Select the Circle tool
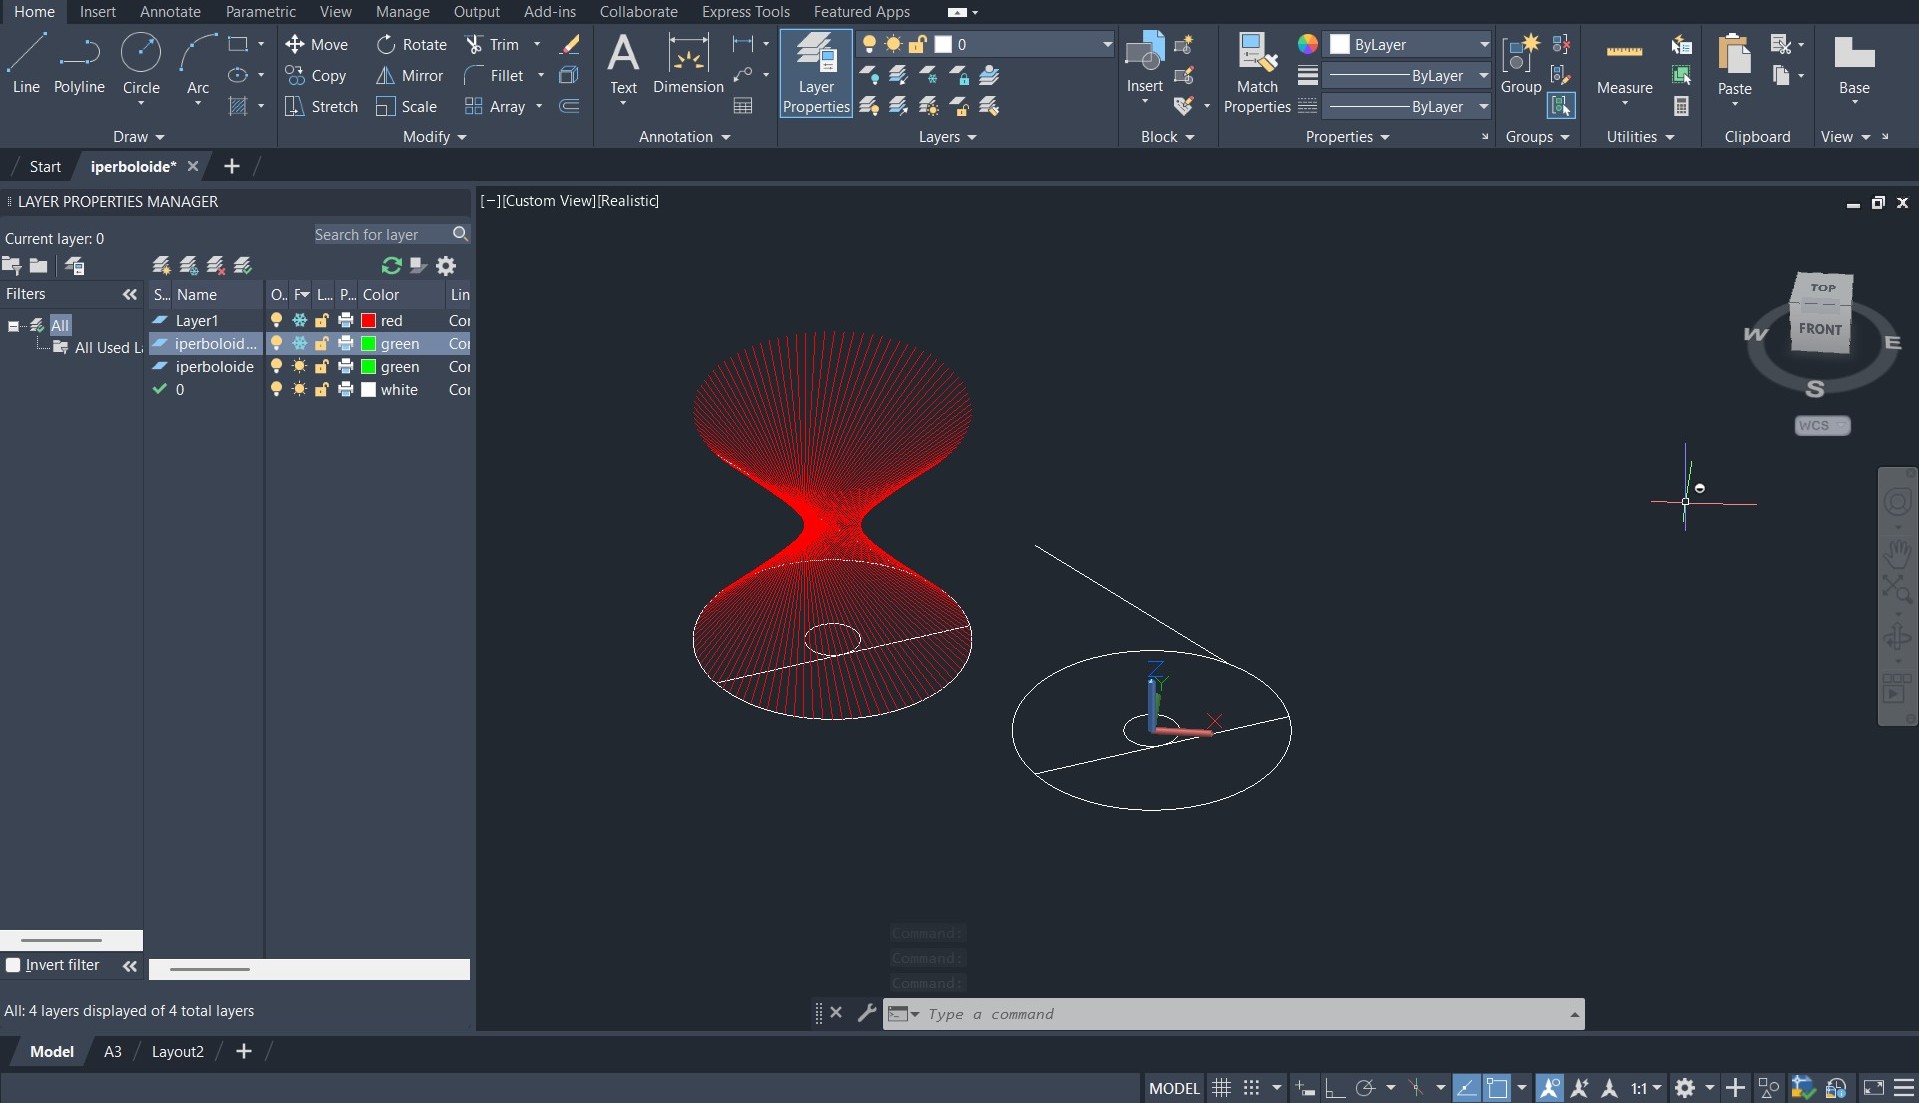This screenshot has height=1103, width=1919. click(x=141, y=62)
